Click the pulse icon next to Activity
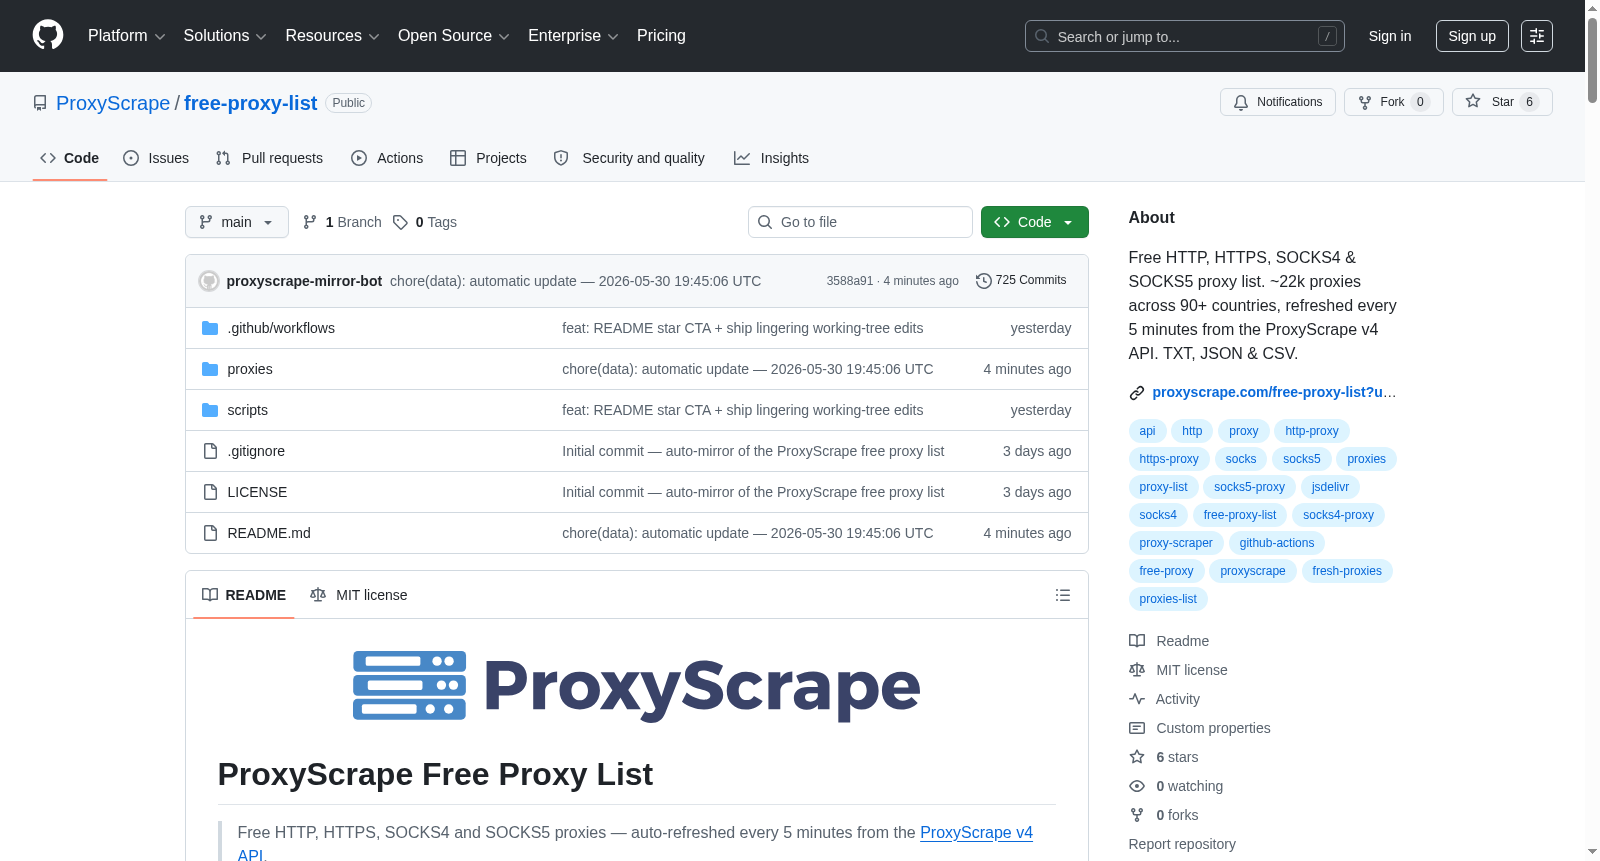Image resolution: width=1600 pixels, height=861 pixels. (1137, 699)
